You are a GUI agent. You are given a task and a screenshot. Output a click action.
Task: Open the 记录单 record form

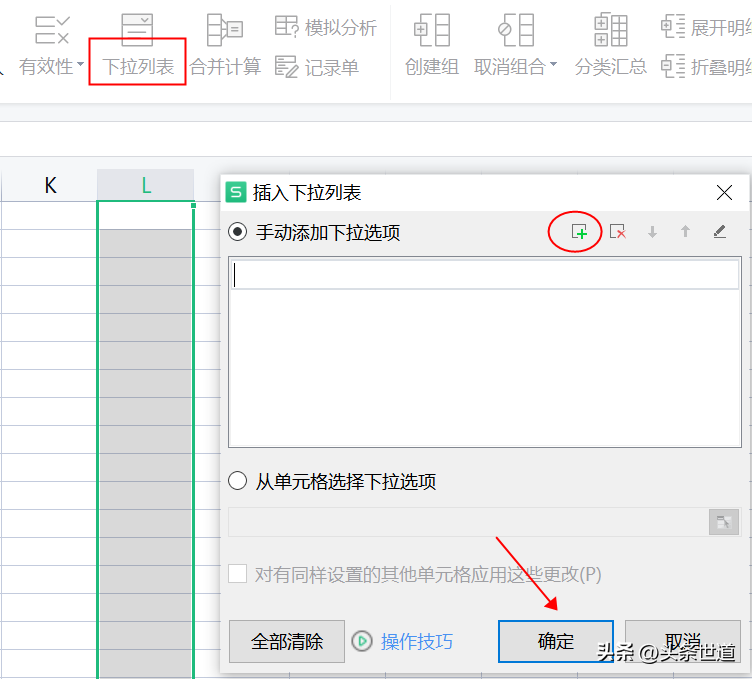point(317,67)
